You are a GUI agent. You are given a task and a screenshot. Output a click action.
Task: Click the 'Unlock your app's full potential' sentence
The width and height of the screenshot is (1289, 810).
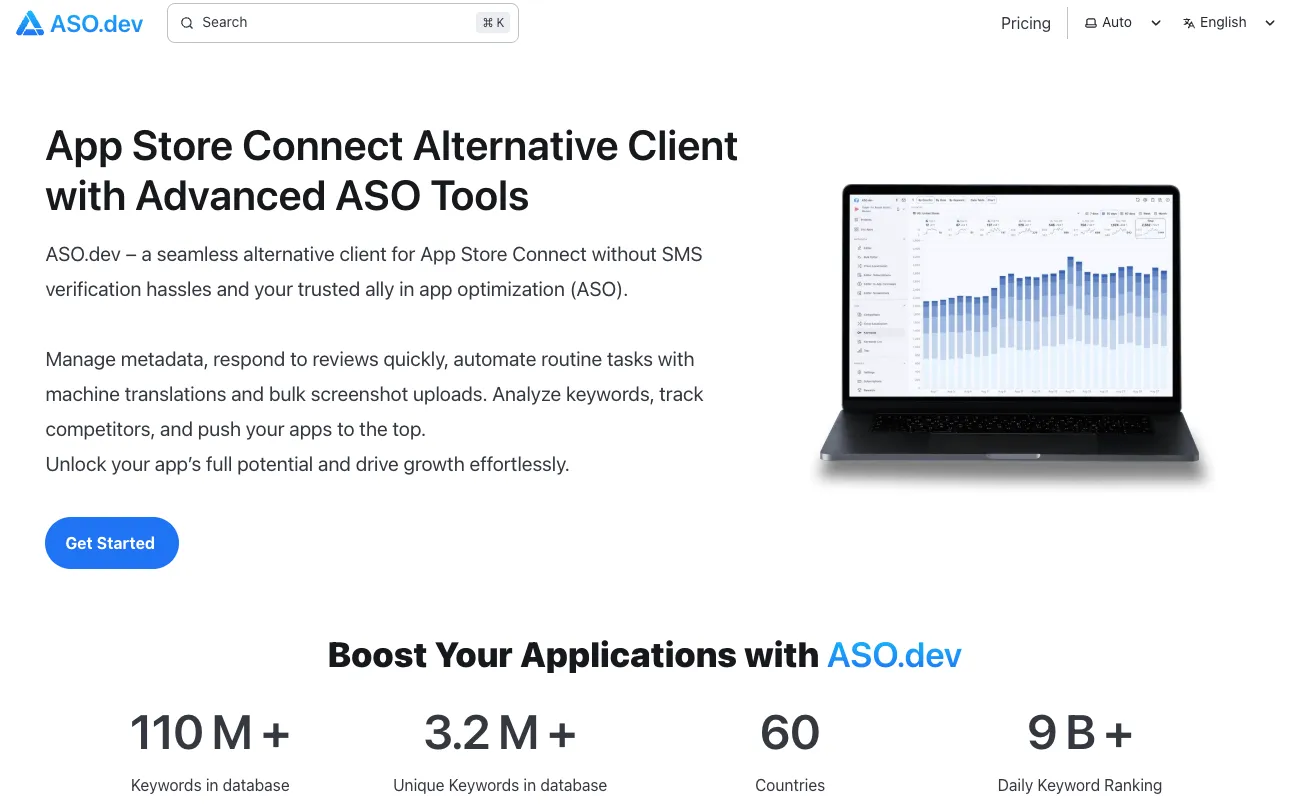click(x=307, y=464)
